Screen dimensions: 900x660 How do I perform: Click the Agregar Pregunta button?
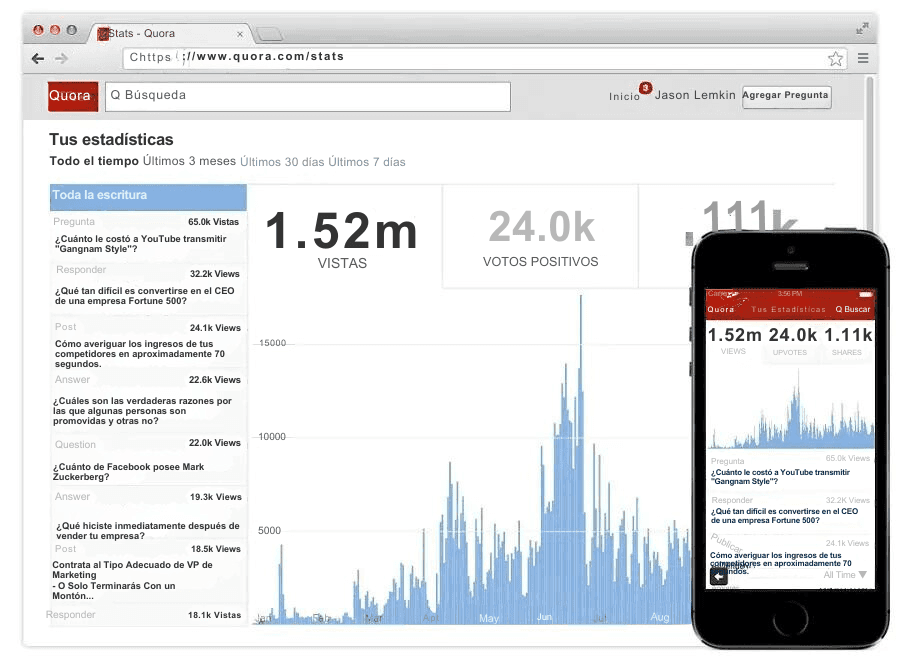click(786, 96)
